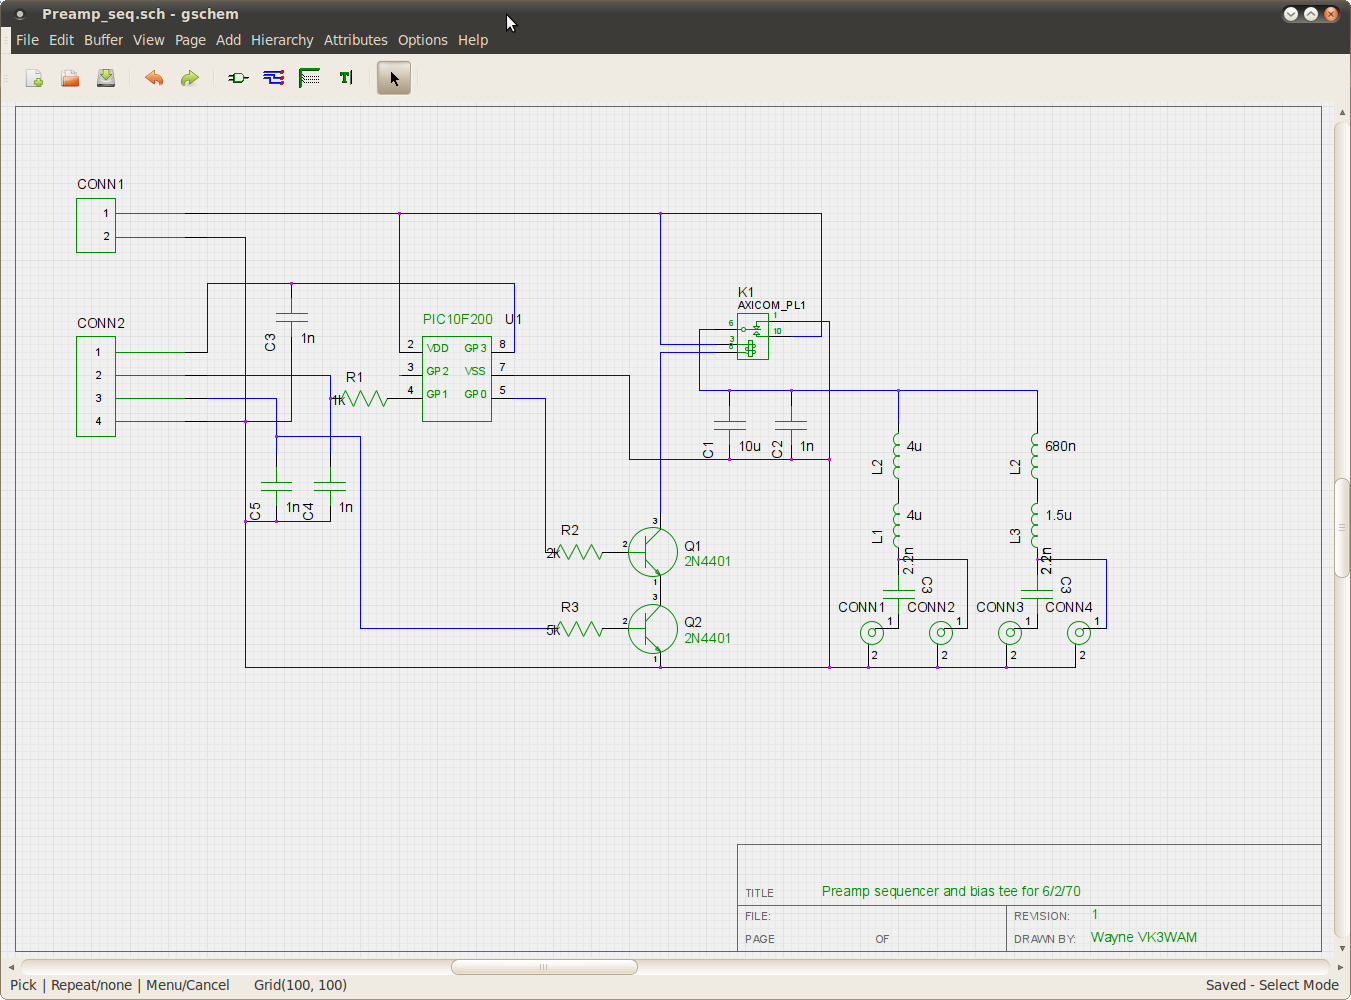Viewport: 1351px width, 1000px height.
Task: Click the vertical scrollbar down arrow
Action: pos(1342,948)
